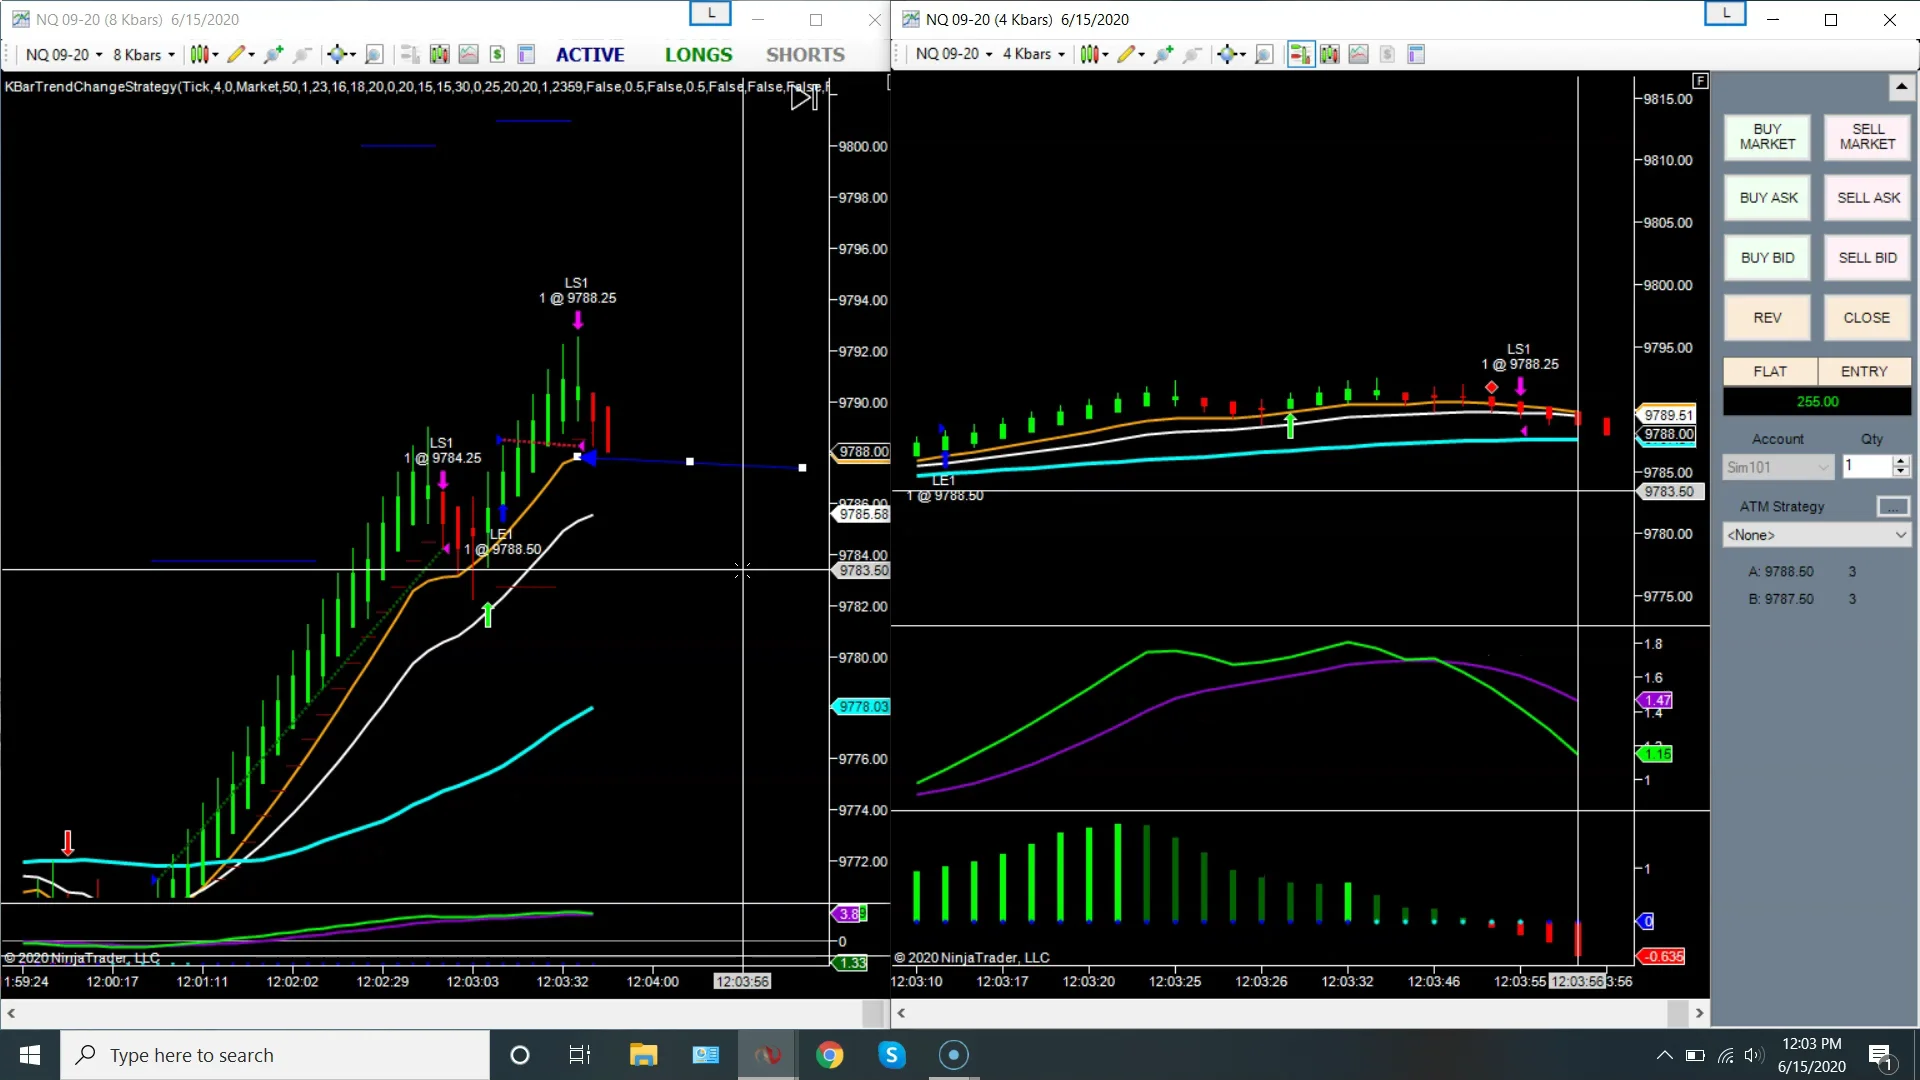1920x1080 pixels.
Task: Open the ATM Strategy None dropdown
Action: (1816, 535)
